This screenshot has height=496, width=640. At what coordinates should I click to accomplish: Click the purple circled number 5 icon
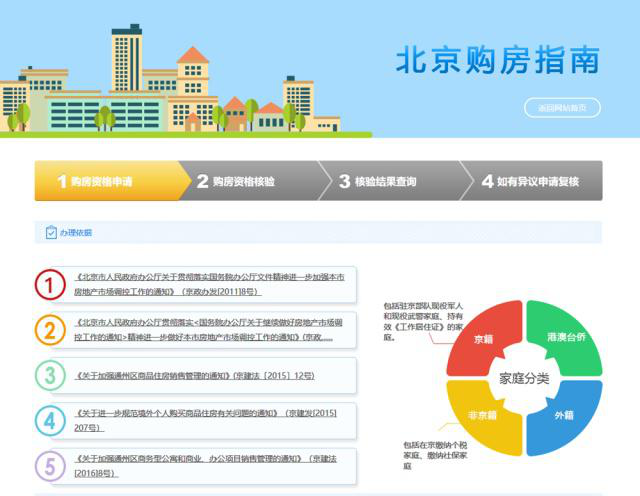[x=50, y=466]
